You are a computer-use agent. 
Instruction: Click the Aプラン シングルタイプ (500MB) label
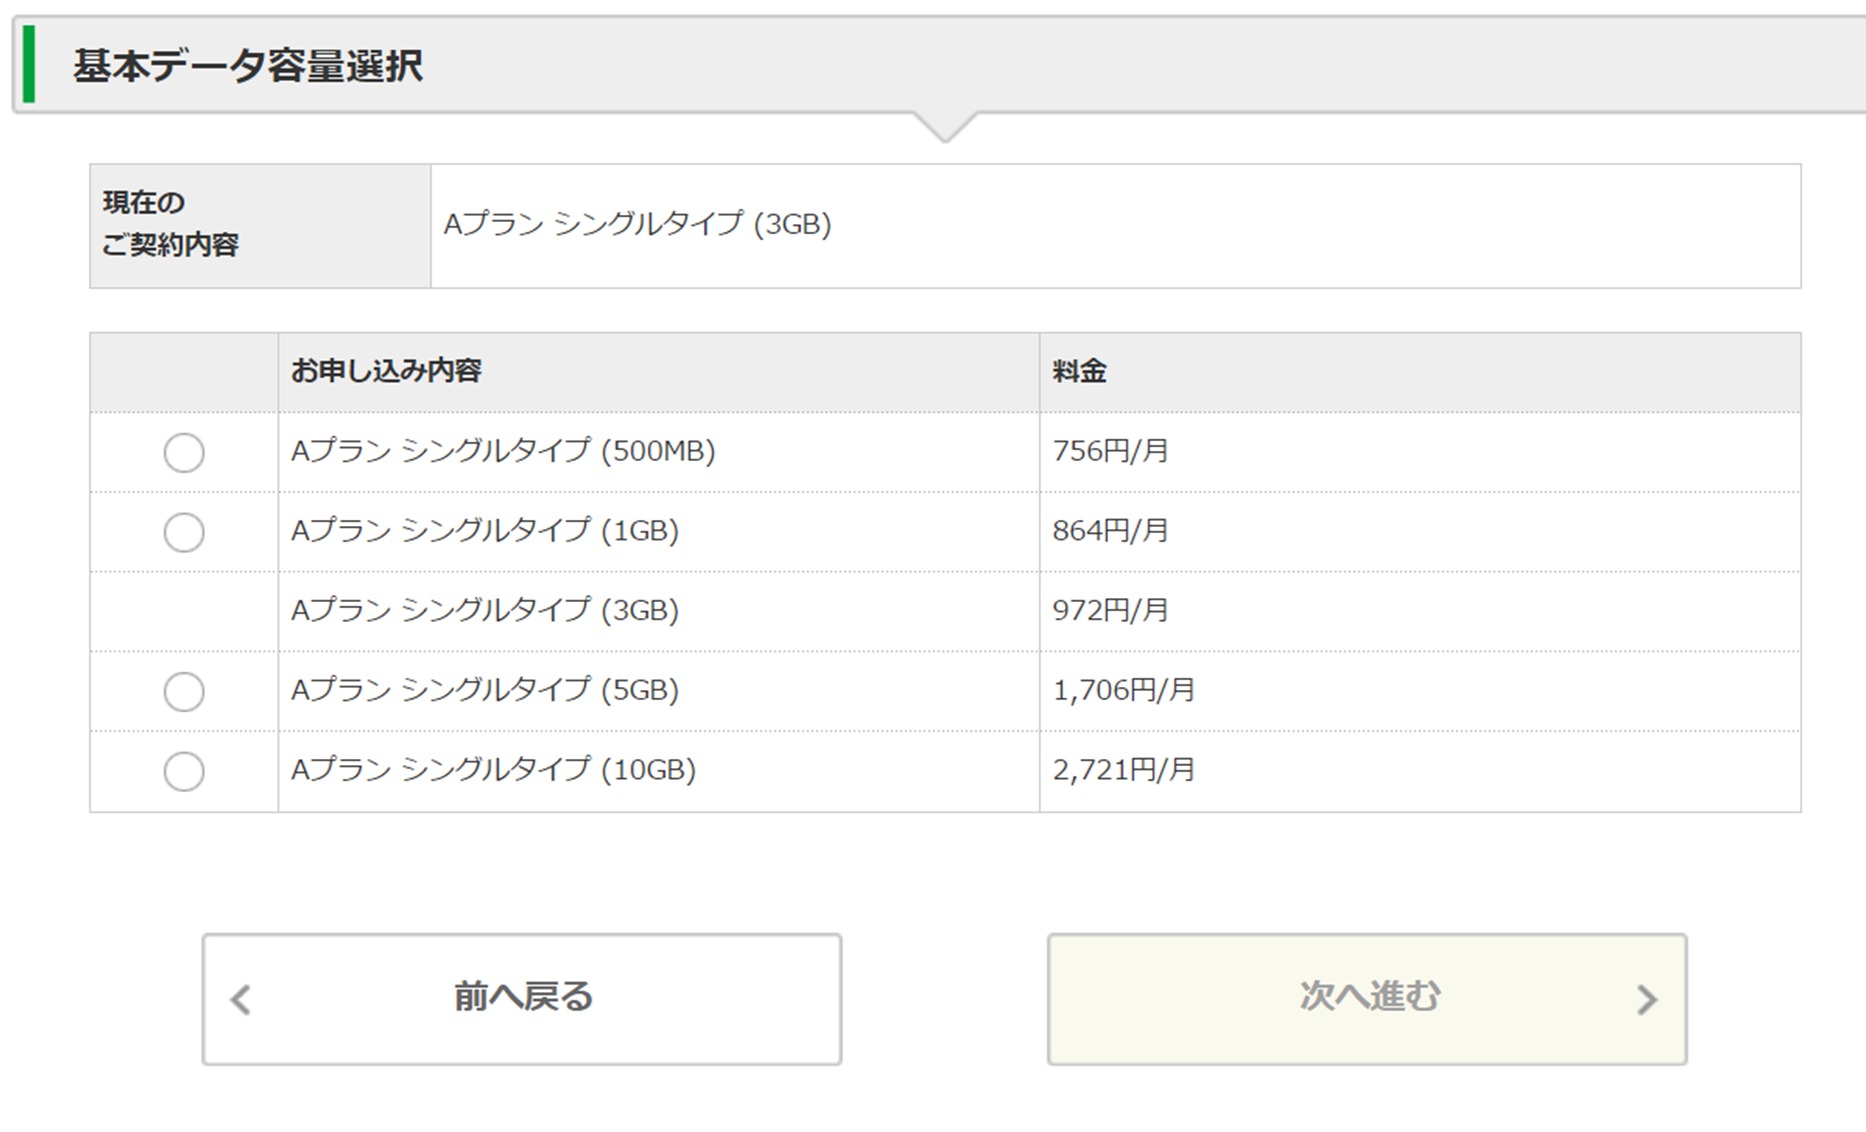(x=503, y=451)
